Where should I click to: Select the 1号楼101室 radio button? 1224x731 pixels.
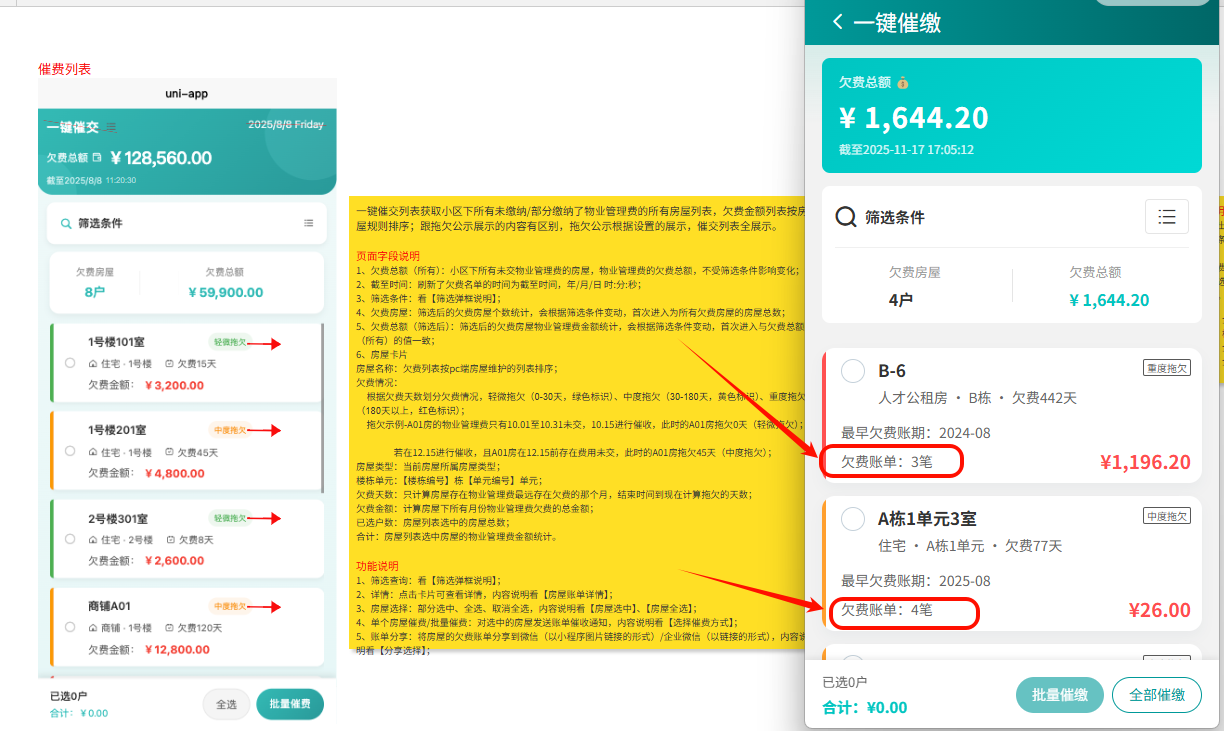point(69,363)
